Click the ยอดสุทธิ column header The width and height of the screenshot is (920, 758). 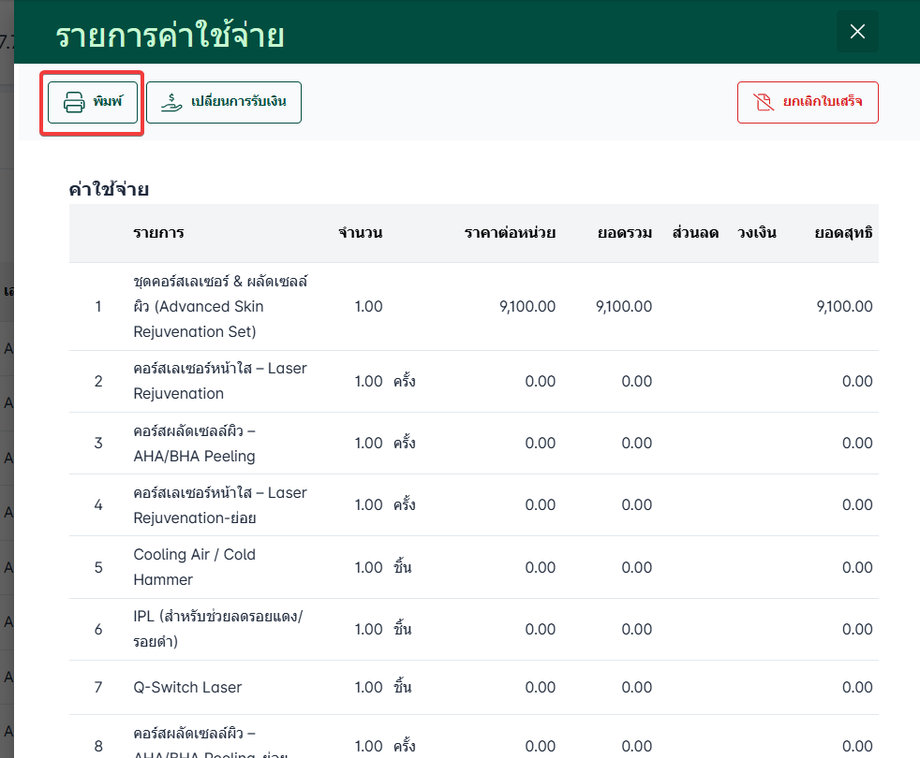[x=843, y=233]
